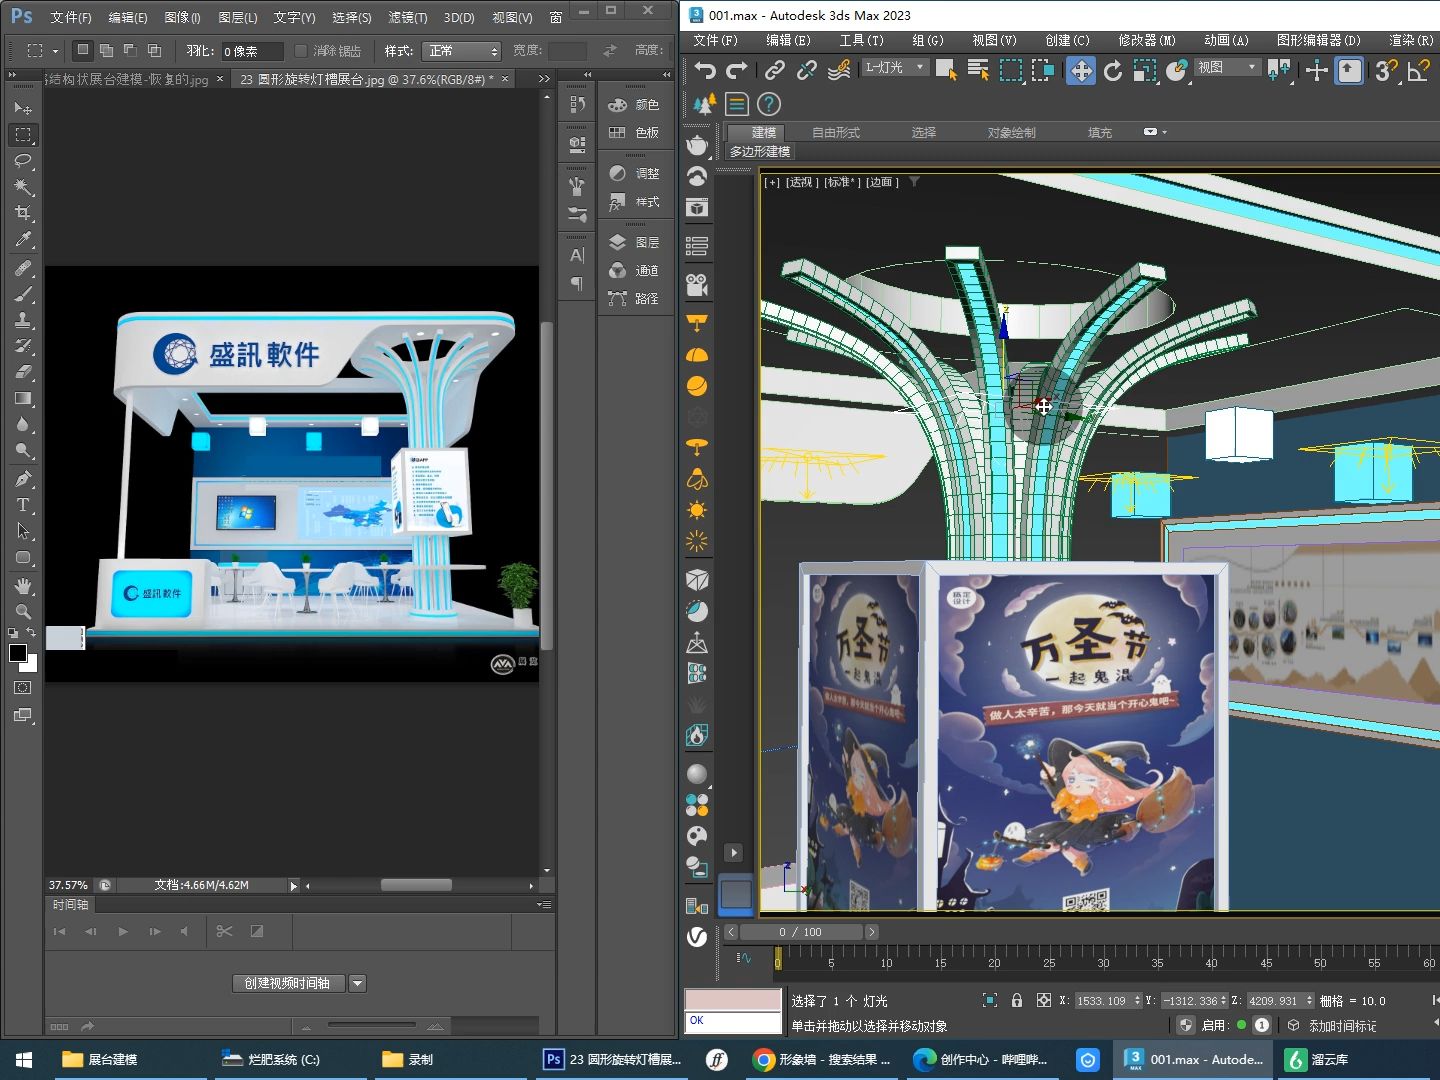This screenshot has width=1440, height=1080.
Task: Open the L-灯光 selection filter dropdown
Action: tap(895, 67)
